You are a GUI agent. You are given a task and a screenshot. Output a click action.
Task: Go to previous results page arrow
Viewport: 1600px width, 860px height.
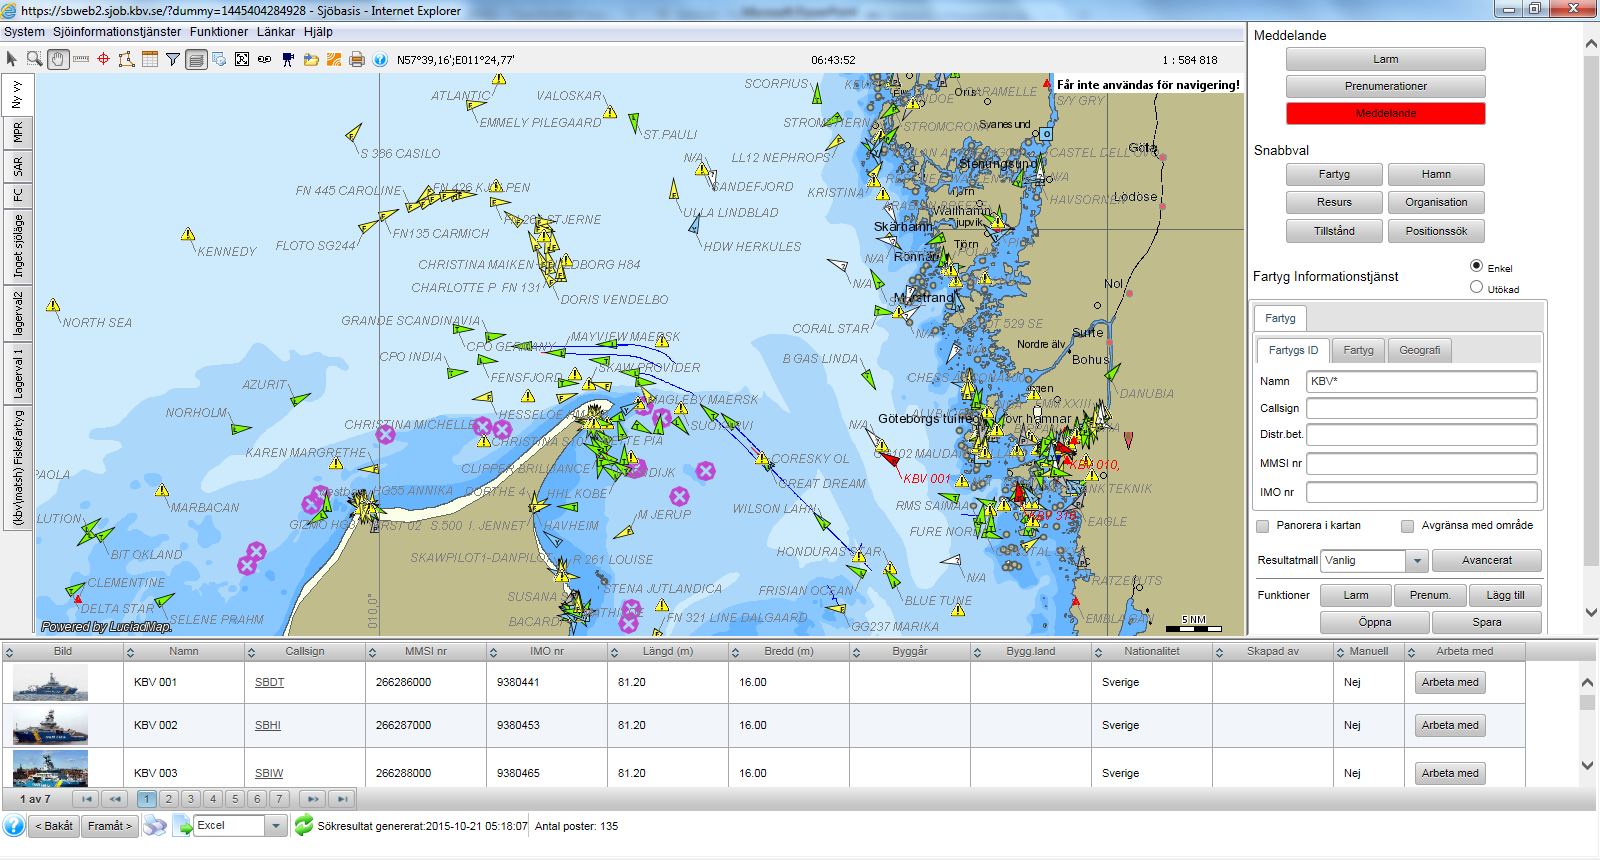pyautogui.click(x=115, y=799)
